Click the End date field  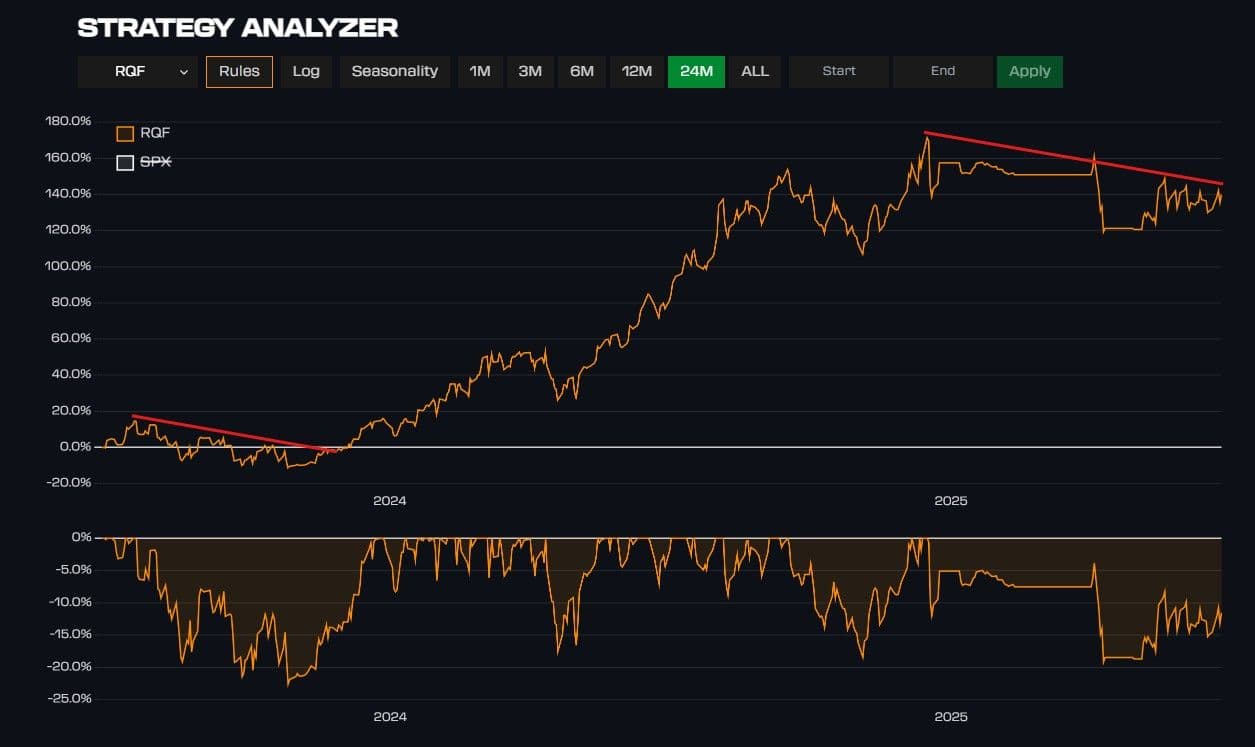[x=943, y=71]
